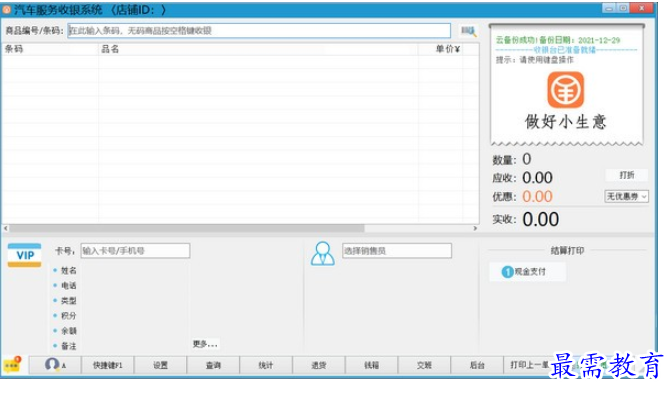
Task: Click the orange 优惠 0.00 value
Action: [x=537, y=197]
